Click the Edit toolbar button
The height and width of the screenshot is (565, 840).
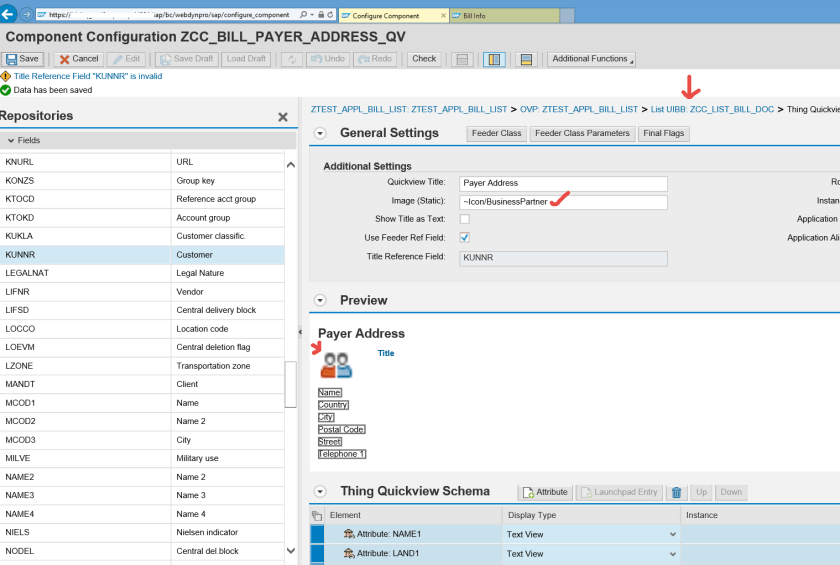126,59
